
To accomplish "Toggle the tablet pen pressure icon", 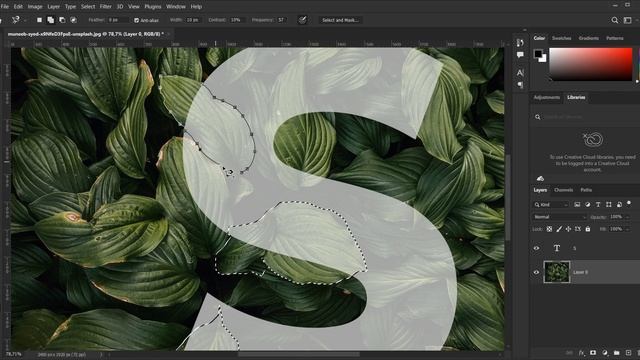I will point(302,20).
